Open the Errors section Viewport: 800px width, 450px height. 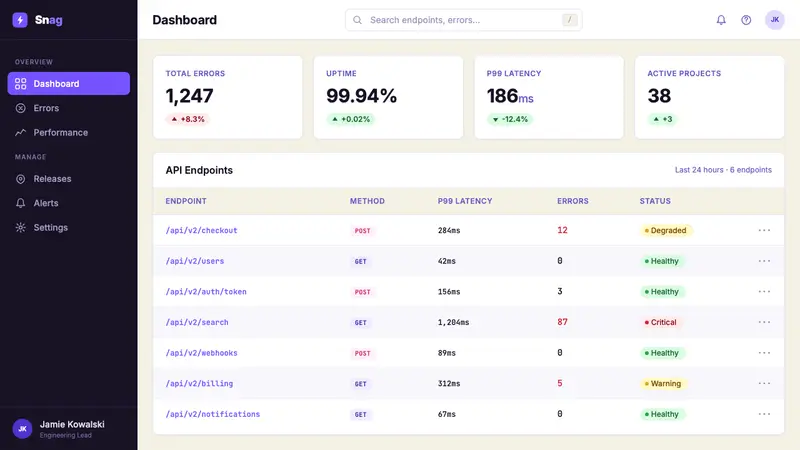(x=69, y=108)
